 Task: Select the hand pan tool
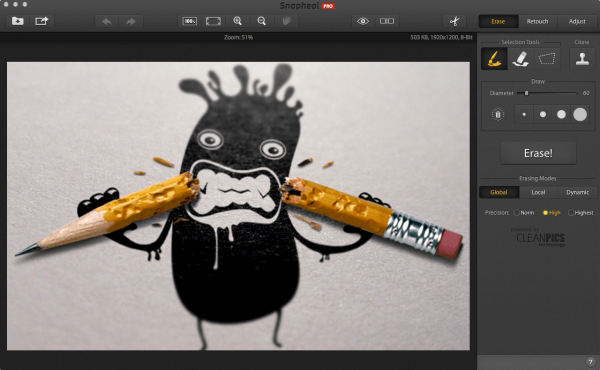(x=286, y=21)
